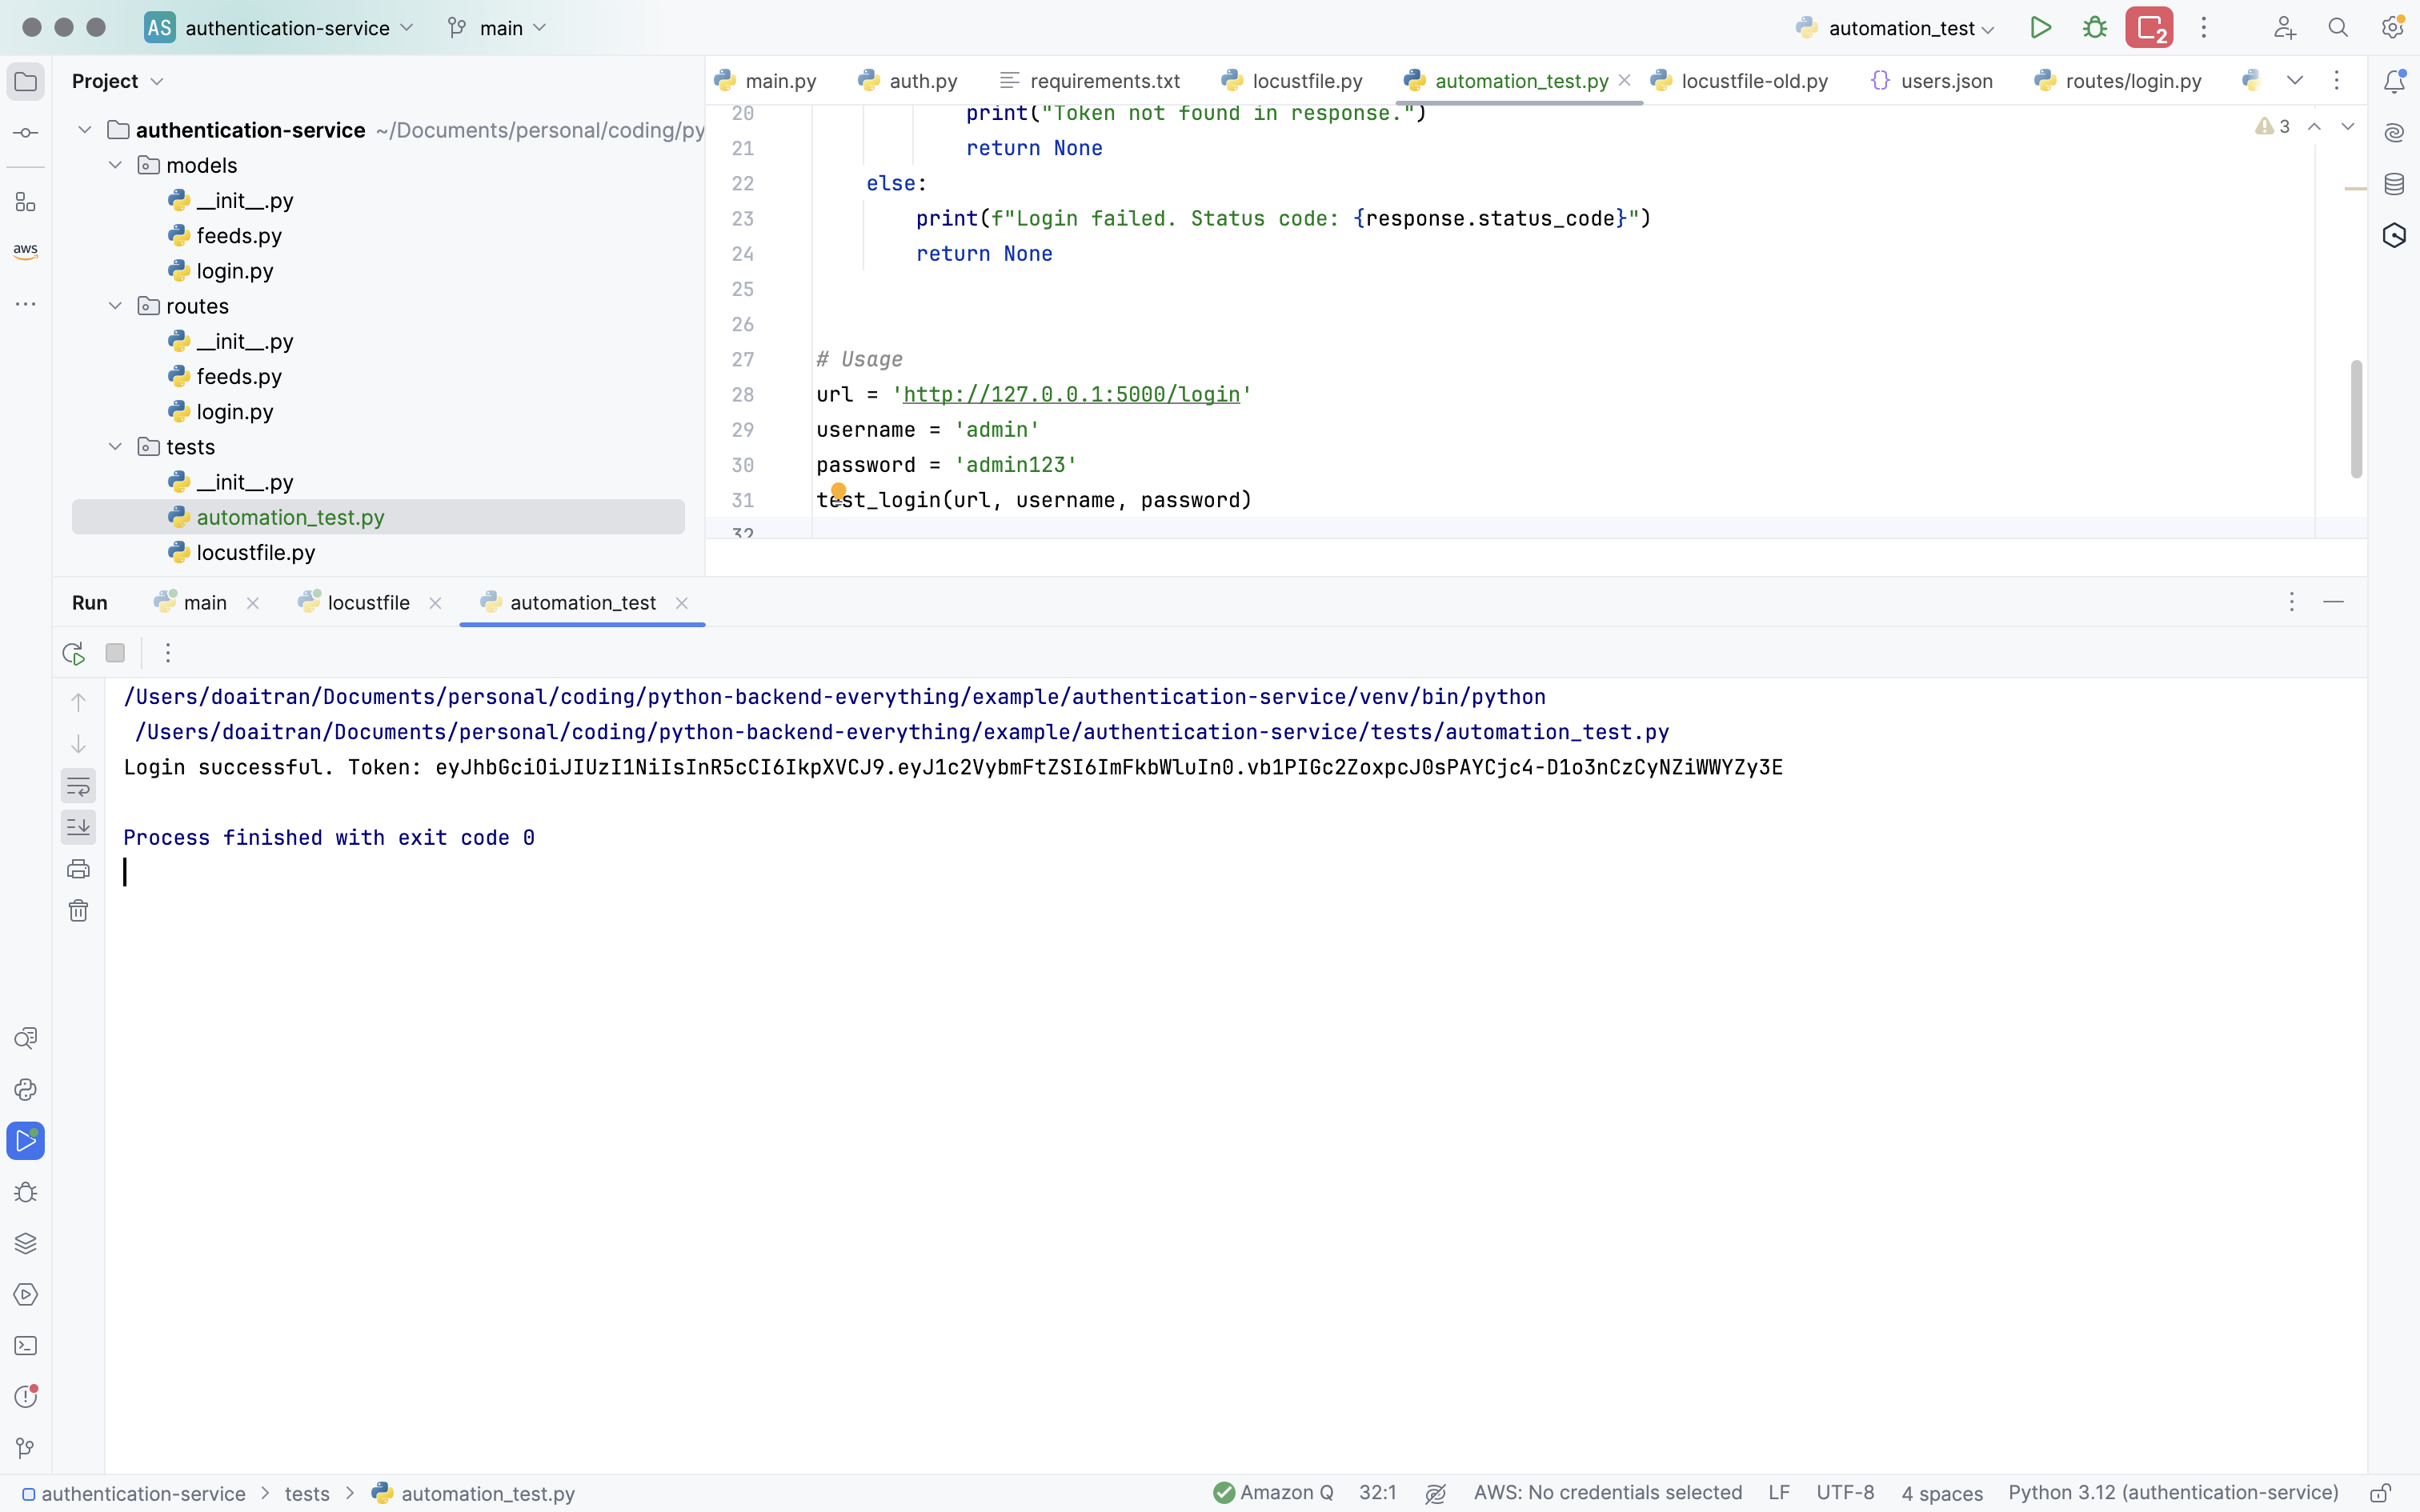Open the Structure tool window icon
The height and width of the screenshot is (1512, 2420).
click(x=26, y=202)
